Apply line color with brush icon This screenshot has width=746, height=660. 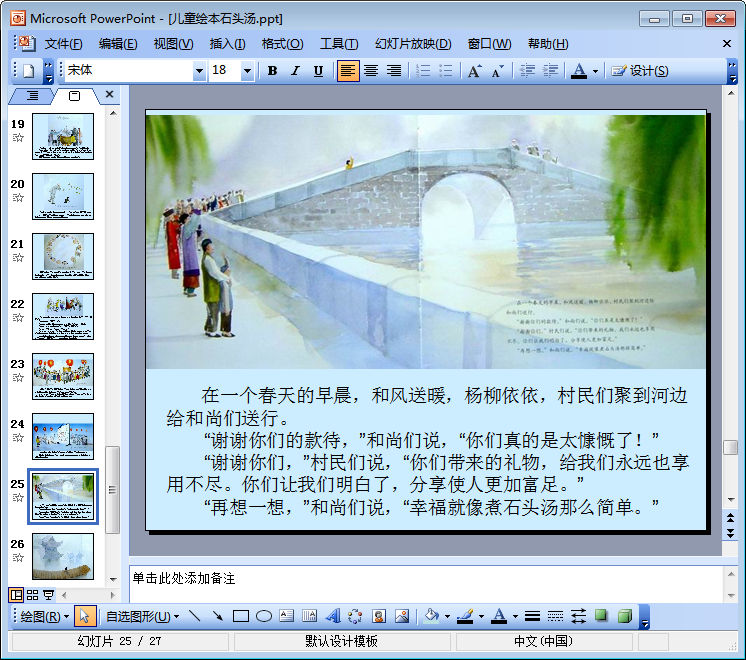(x=465, y=616)
